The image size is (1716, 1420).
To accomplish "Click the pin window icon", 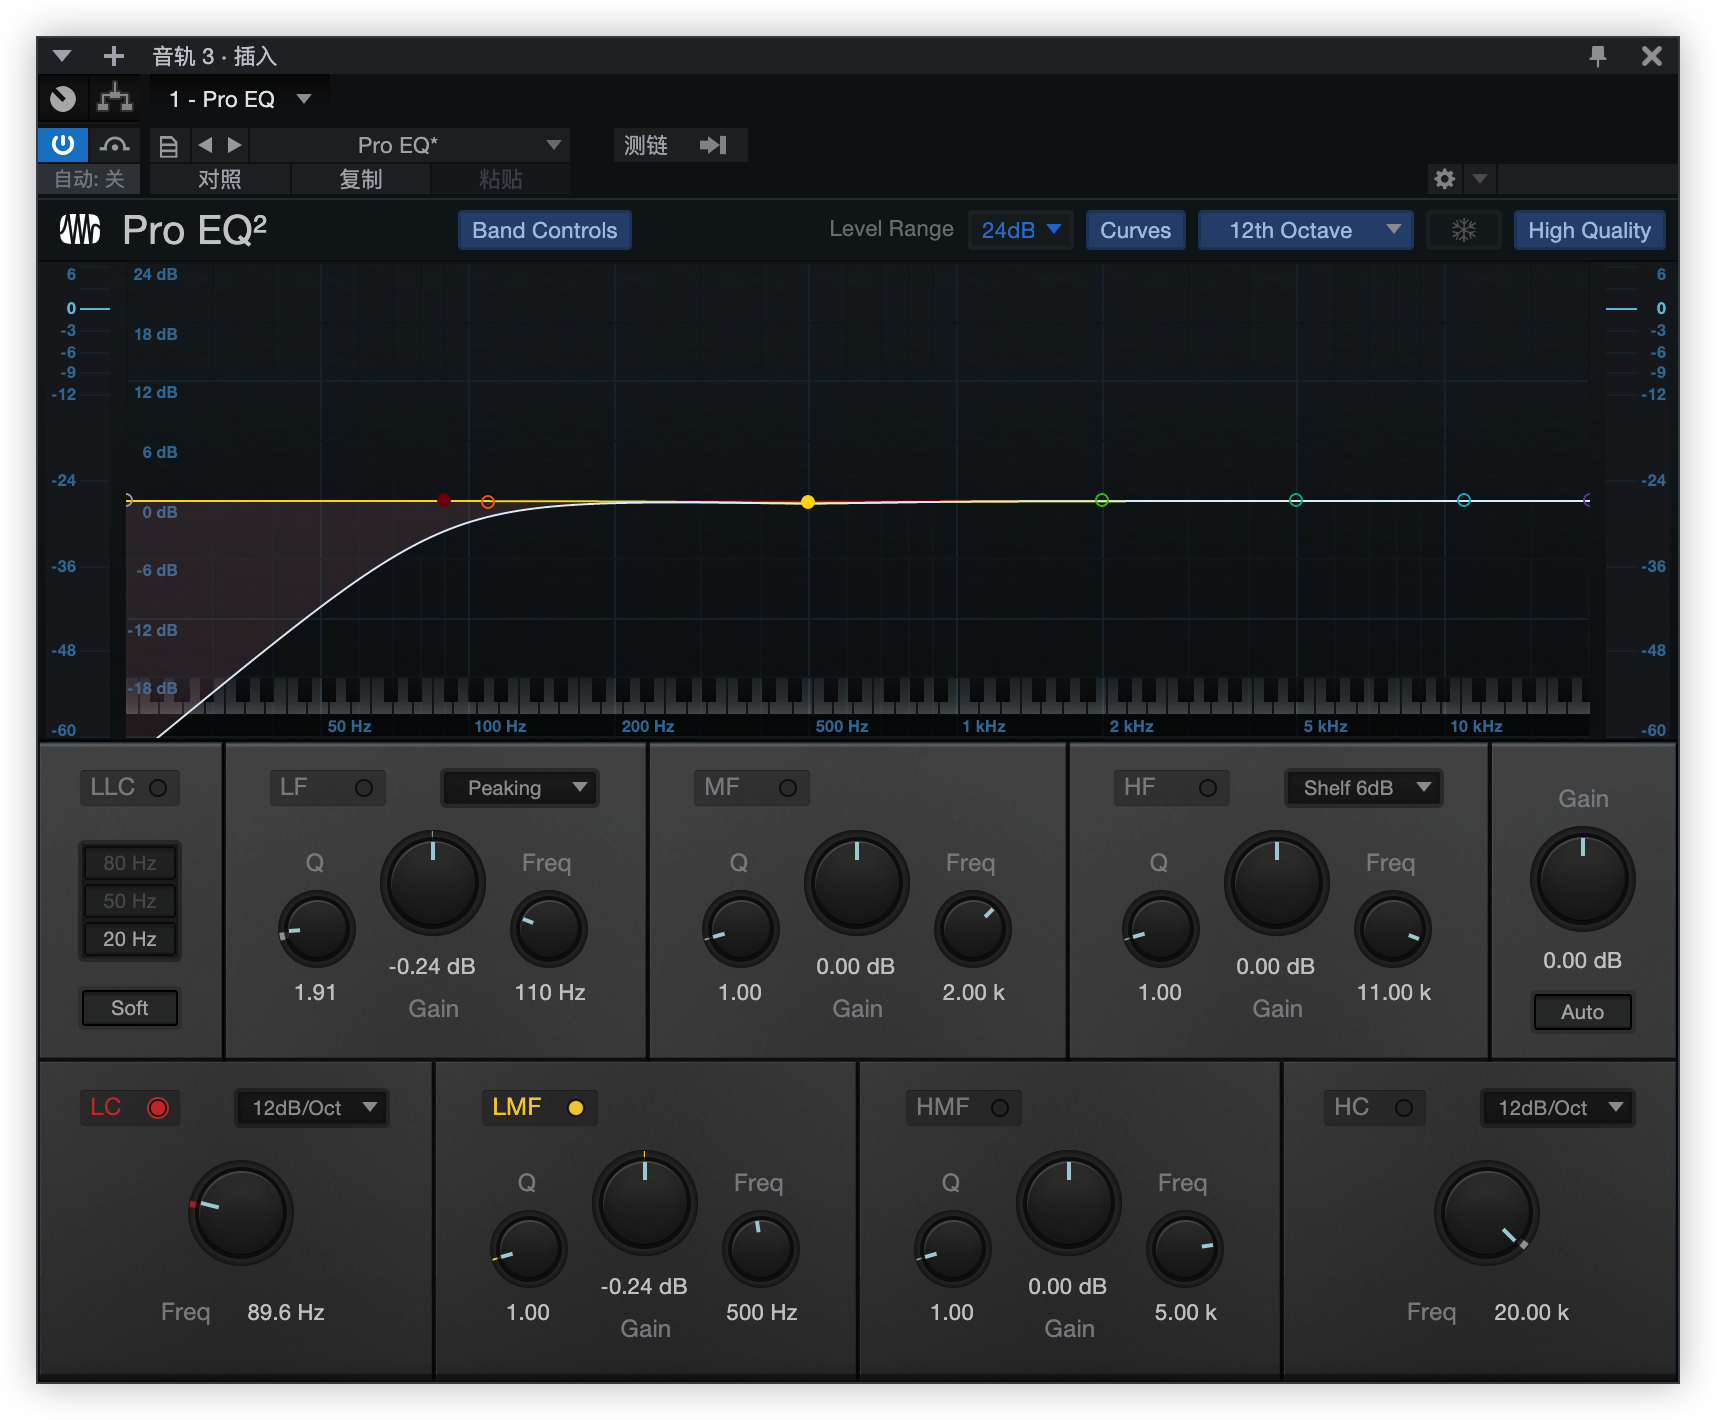I will (1597, 56).
